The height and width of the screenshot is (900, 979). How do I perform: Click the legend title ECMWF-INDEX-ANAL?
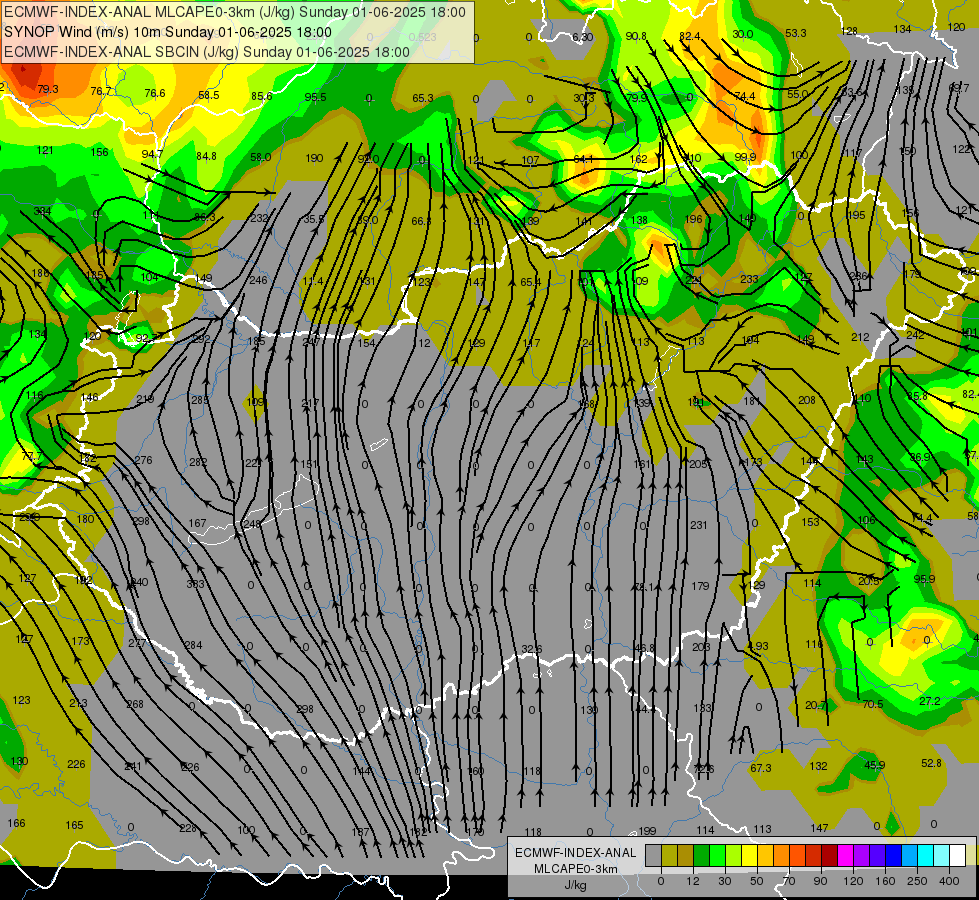click(x=576, y=853)
